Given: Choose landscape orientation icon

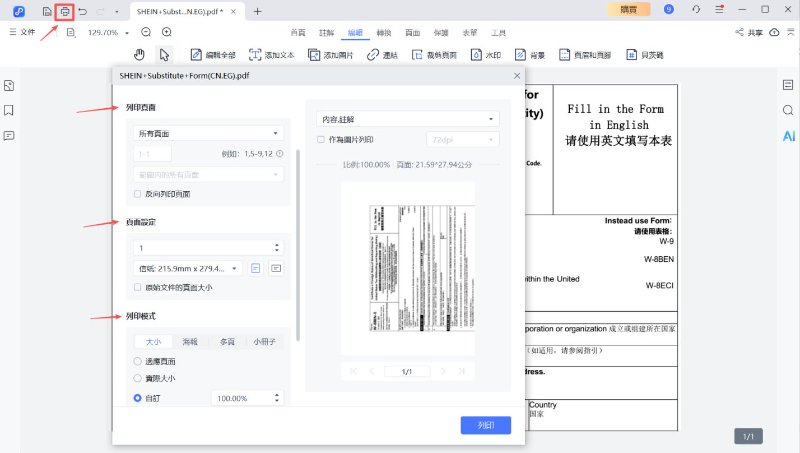Looking at the screenshot, I should 276,268.
